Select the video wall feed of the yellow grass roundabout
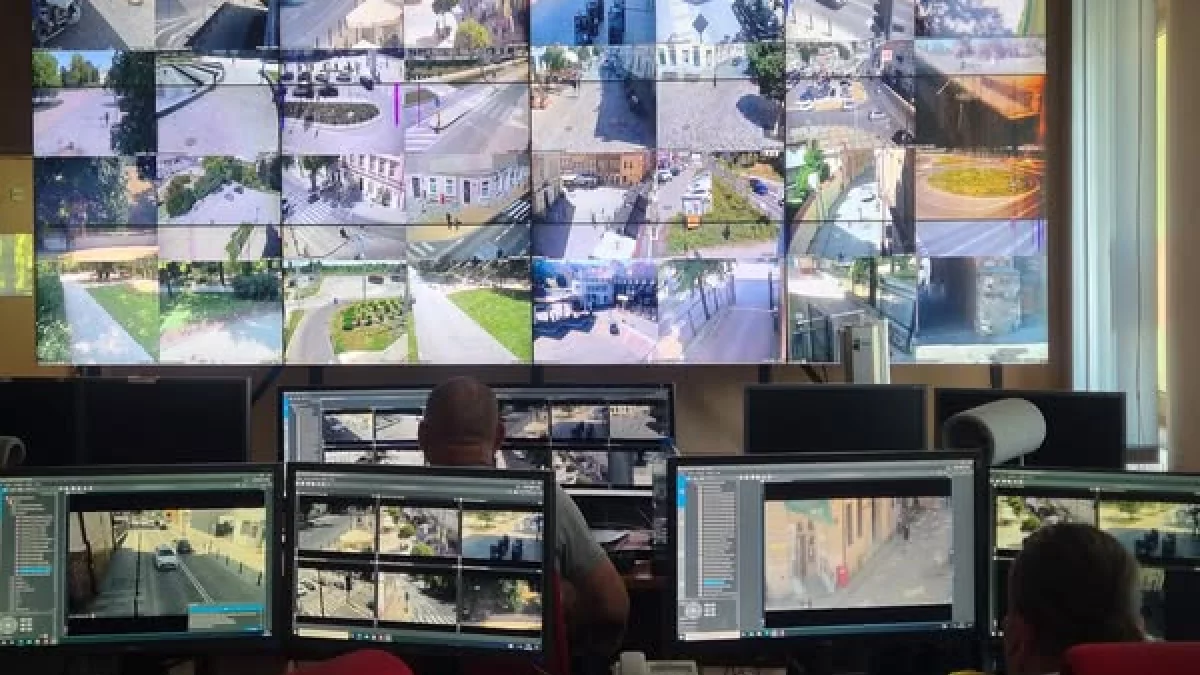The image size is (1200, 675). tap(980, 182)
